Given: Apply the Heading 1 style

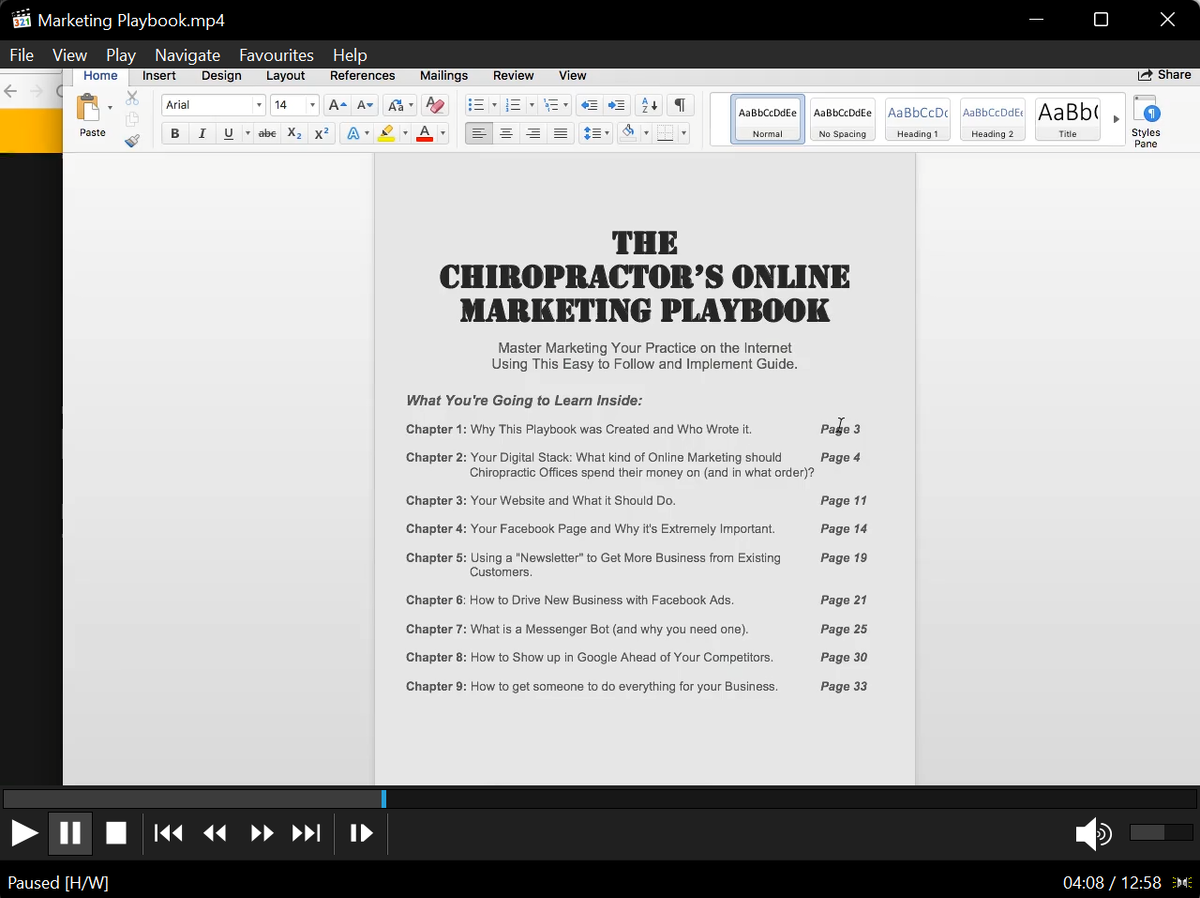Looking at the screenshot, I should click(x=917, y=120).
